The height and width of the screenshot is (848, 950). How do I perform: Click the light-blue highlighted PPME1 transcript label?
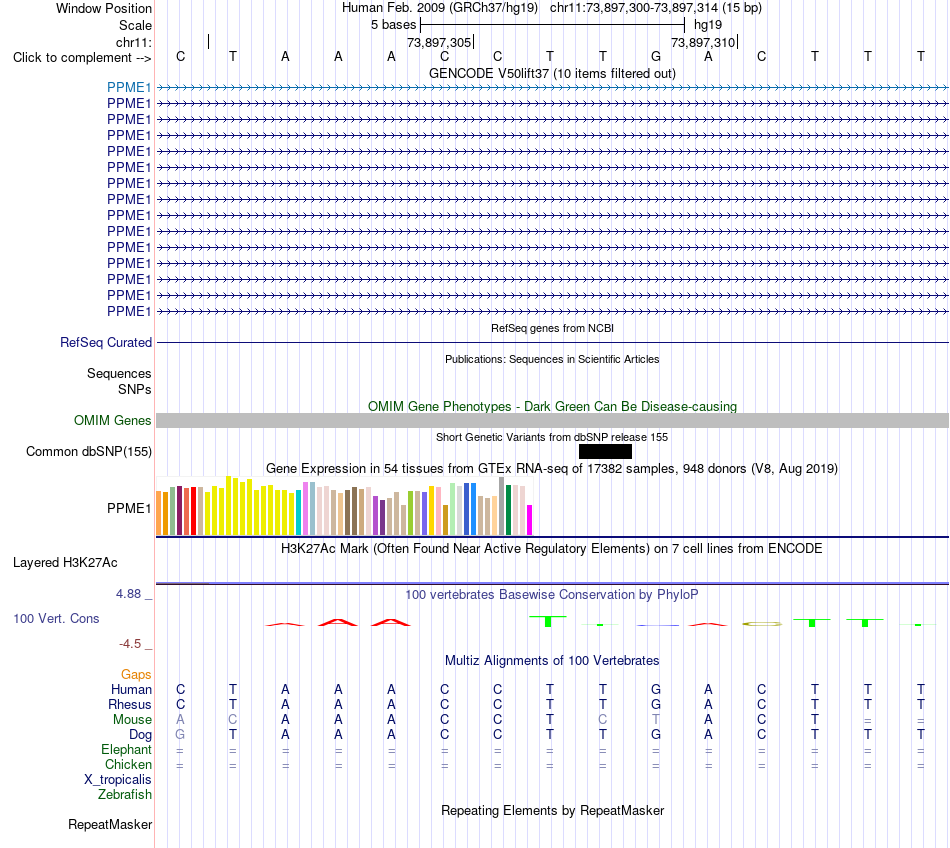coord(129,88)
